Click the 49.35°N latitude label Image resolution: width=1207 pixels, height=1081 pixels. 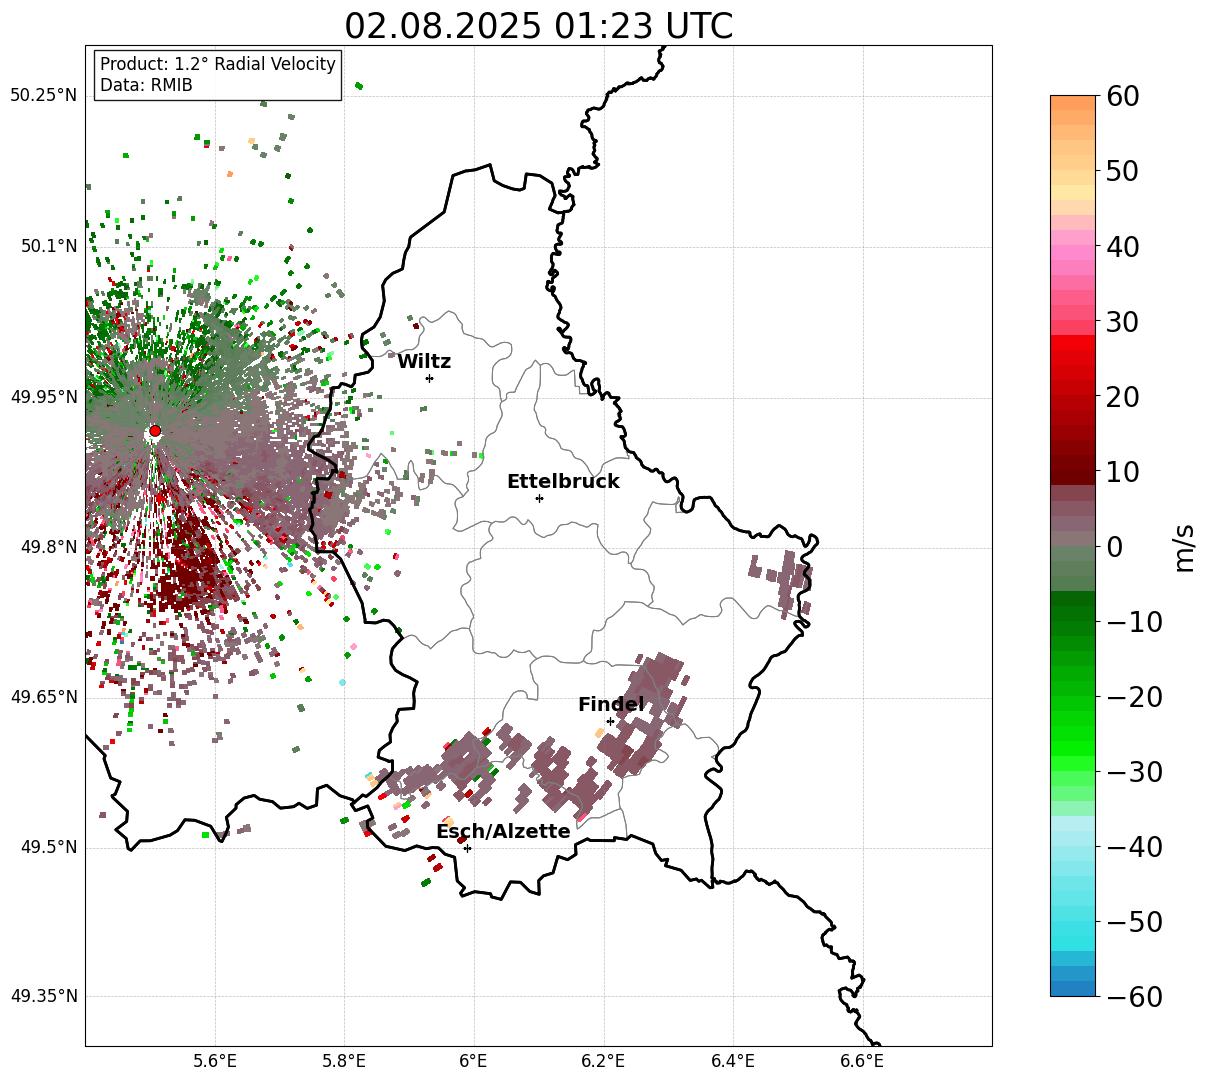(x=43, y=996)
